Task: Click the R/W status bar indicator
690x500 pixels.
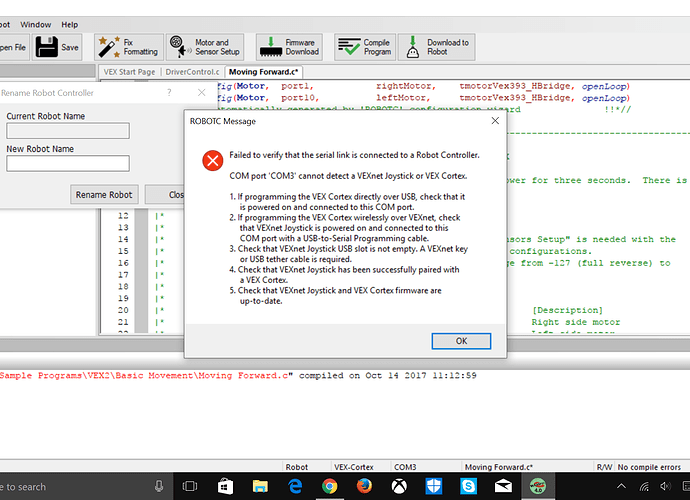Action: [x=604, y=467]
